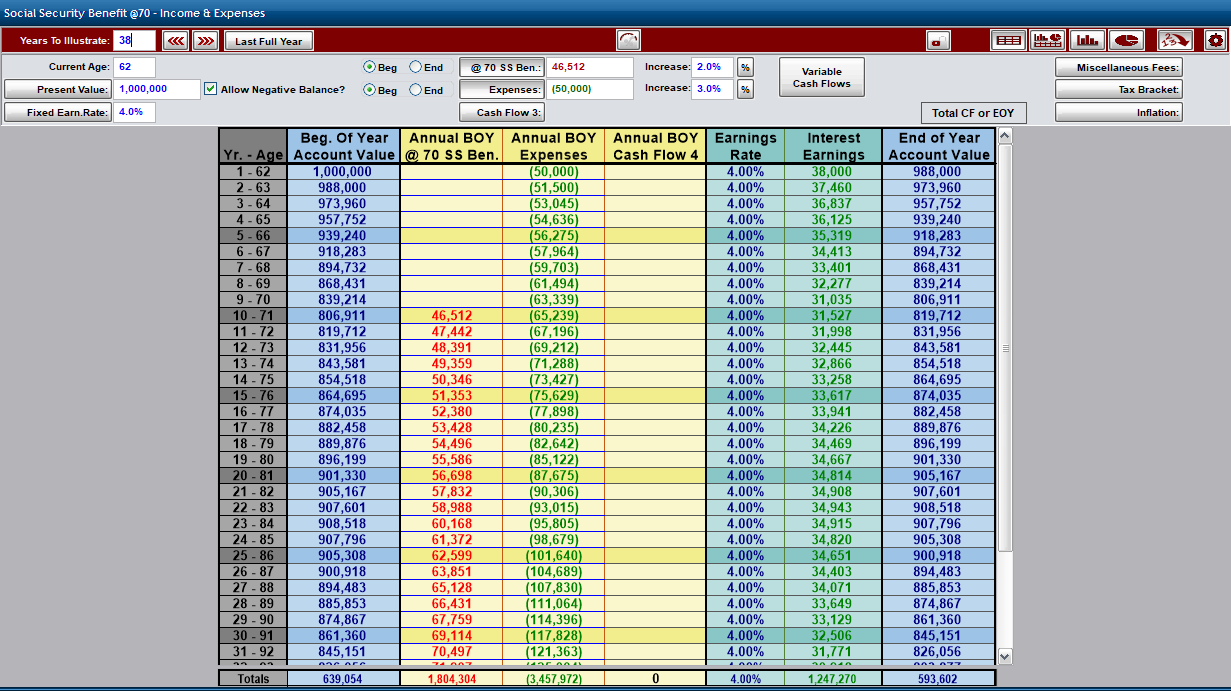The image size is (1231, 691).
Task: Click total SS benefit 1,804,304
Action: (x=451, y=679)
